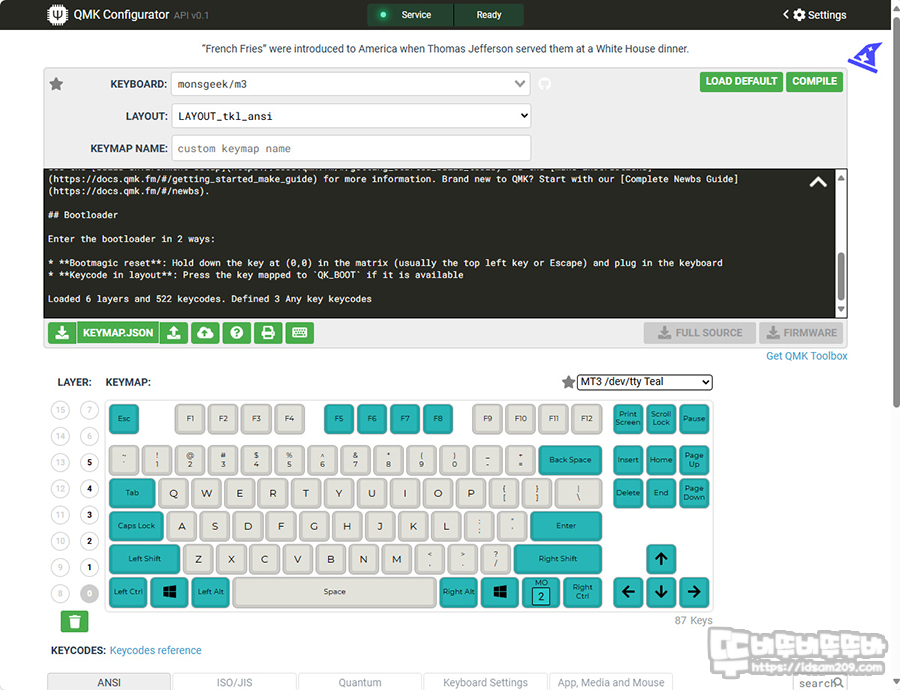Select the MO 2 layer key
Screen dimensions: 900x690
541,592
